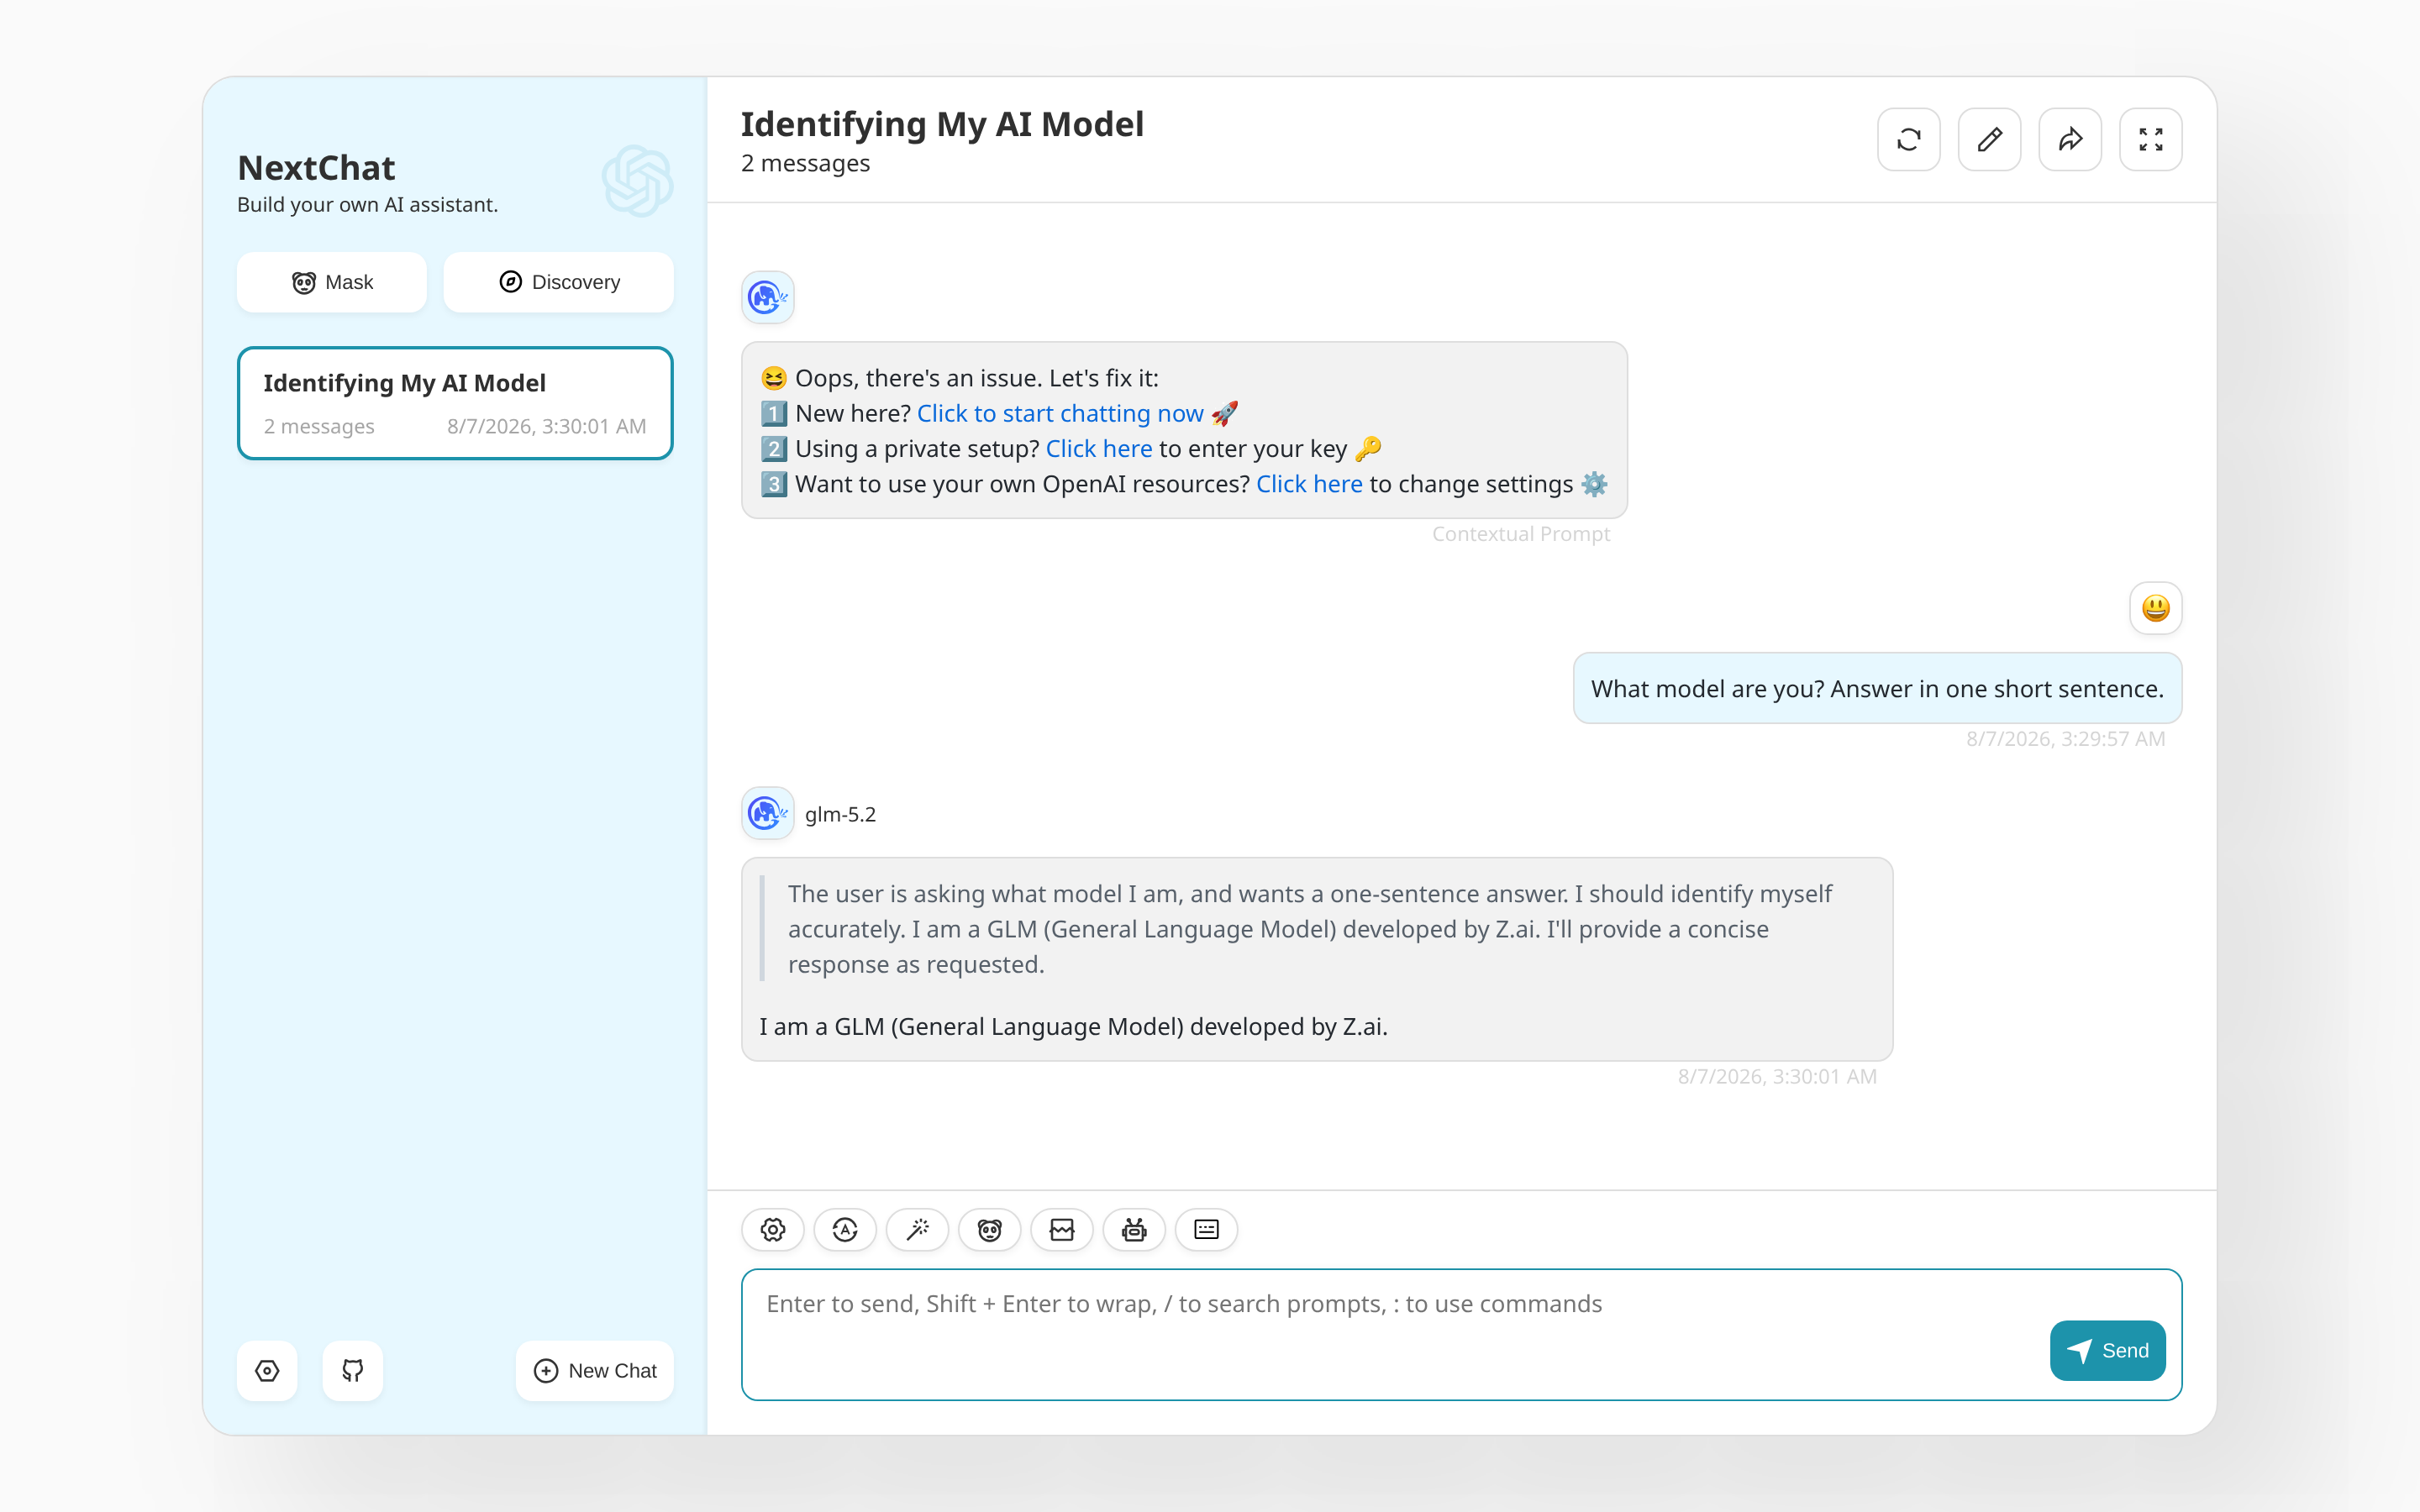Click the 'Click here' link to enter your key
The height and width of the screenshot is (1512, 2420).
pos(1099,449)
